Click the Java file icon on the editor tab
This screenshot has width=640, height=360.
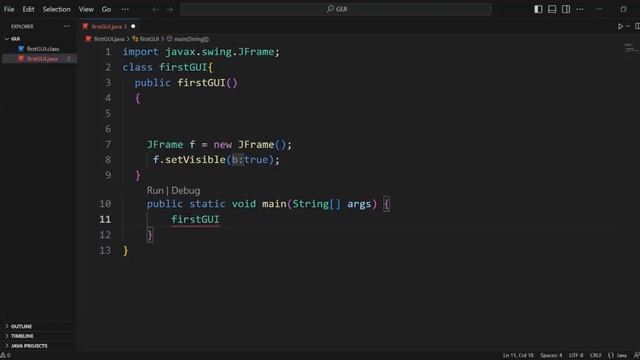(85, 26)
